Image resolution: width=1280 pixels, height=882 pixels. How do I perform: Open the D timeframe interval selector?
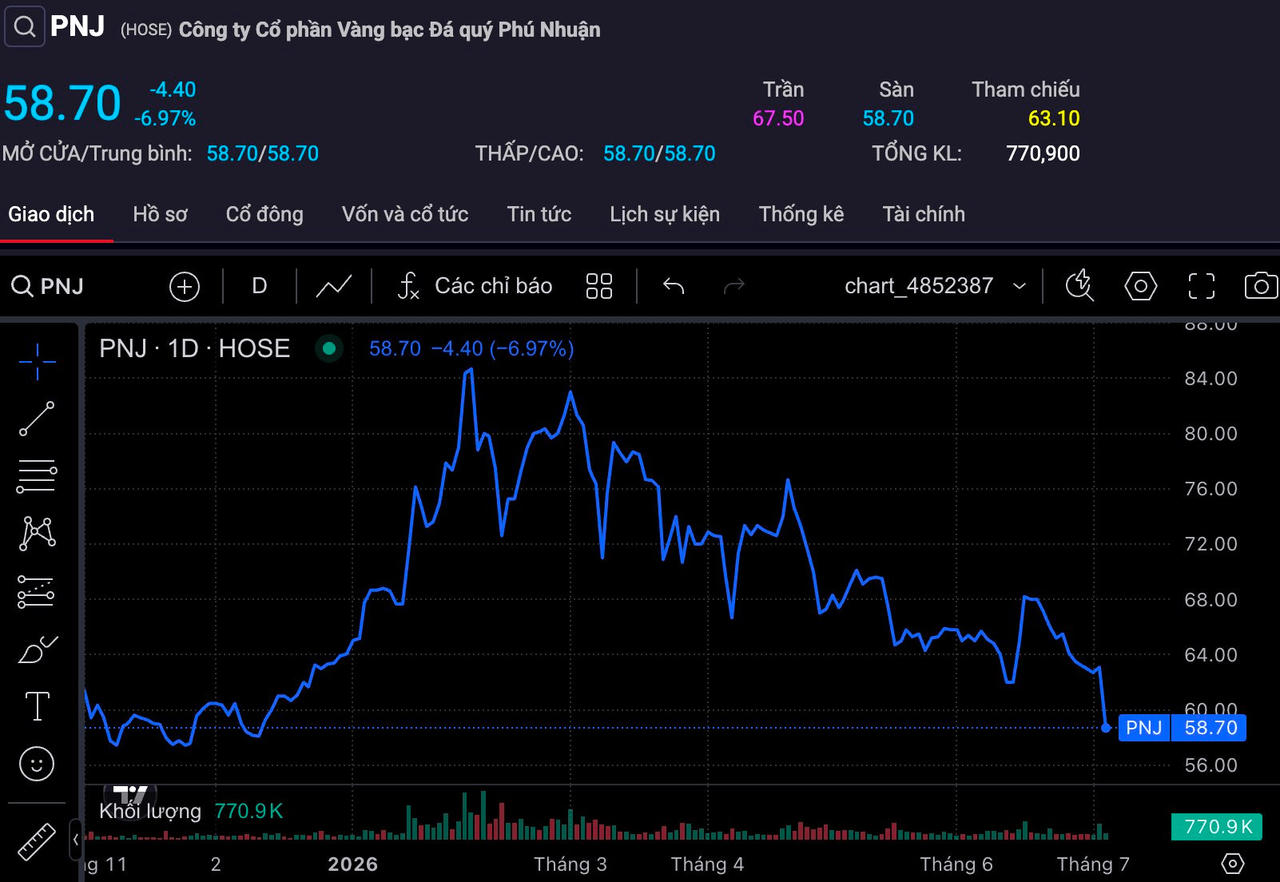259,286
